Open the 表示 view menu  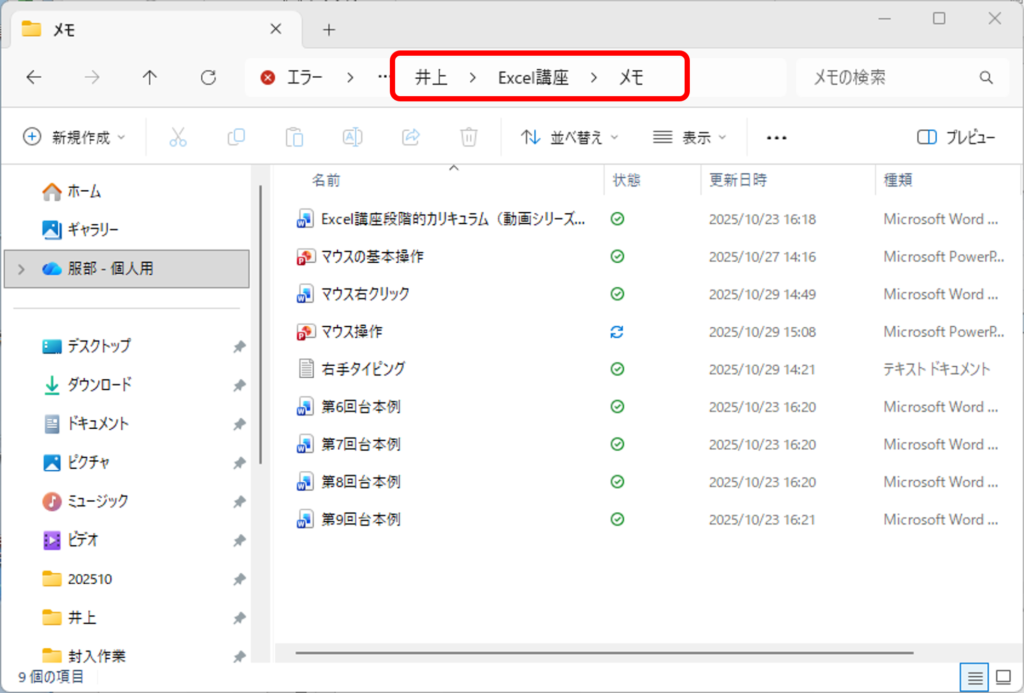[x=689, y=137]
